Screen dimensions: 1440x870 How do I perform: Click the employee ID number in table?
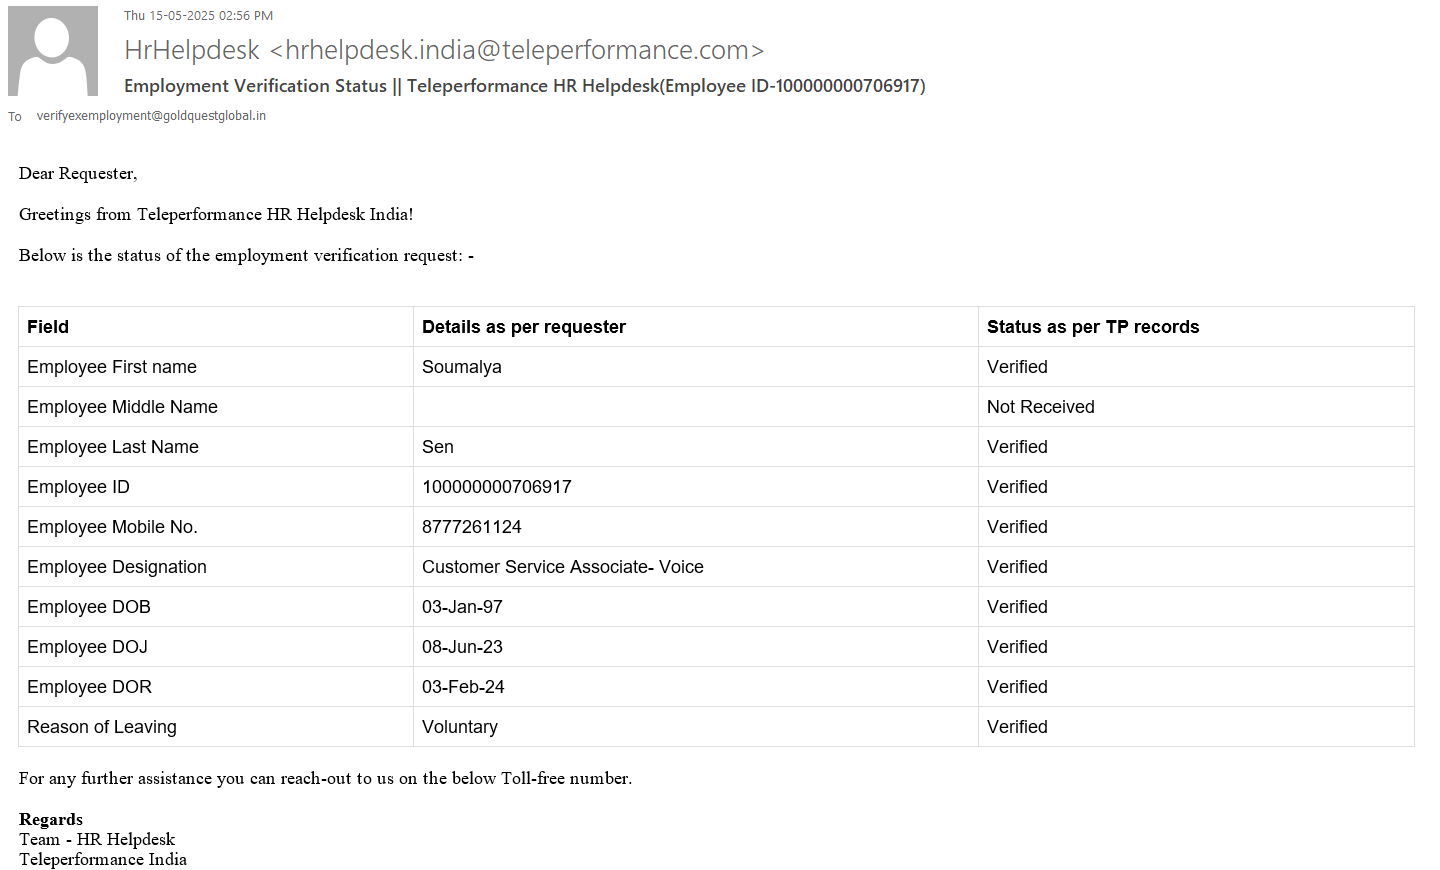[497, 487]
